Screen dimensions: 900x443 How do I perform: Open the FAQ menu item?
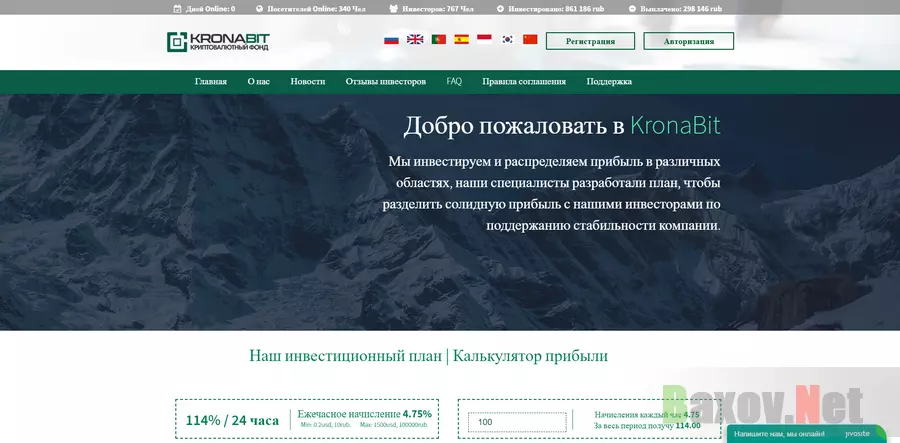[x=454, y=81]
